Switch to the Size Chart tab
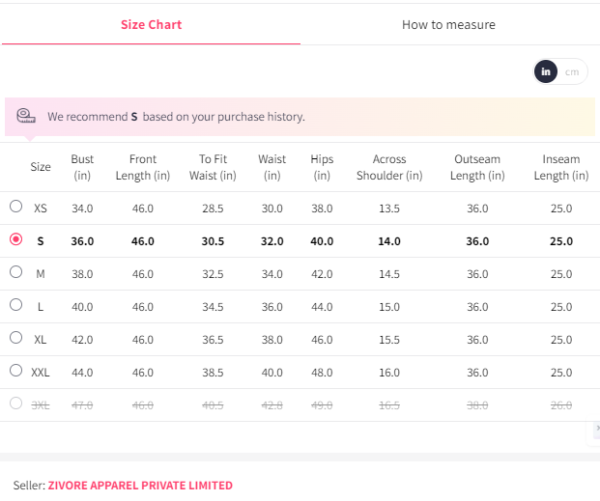 [150, 24]
